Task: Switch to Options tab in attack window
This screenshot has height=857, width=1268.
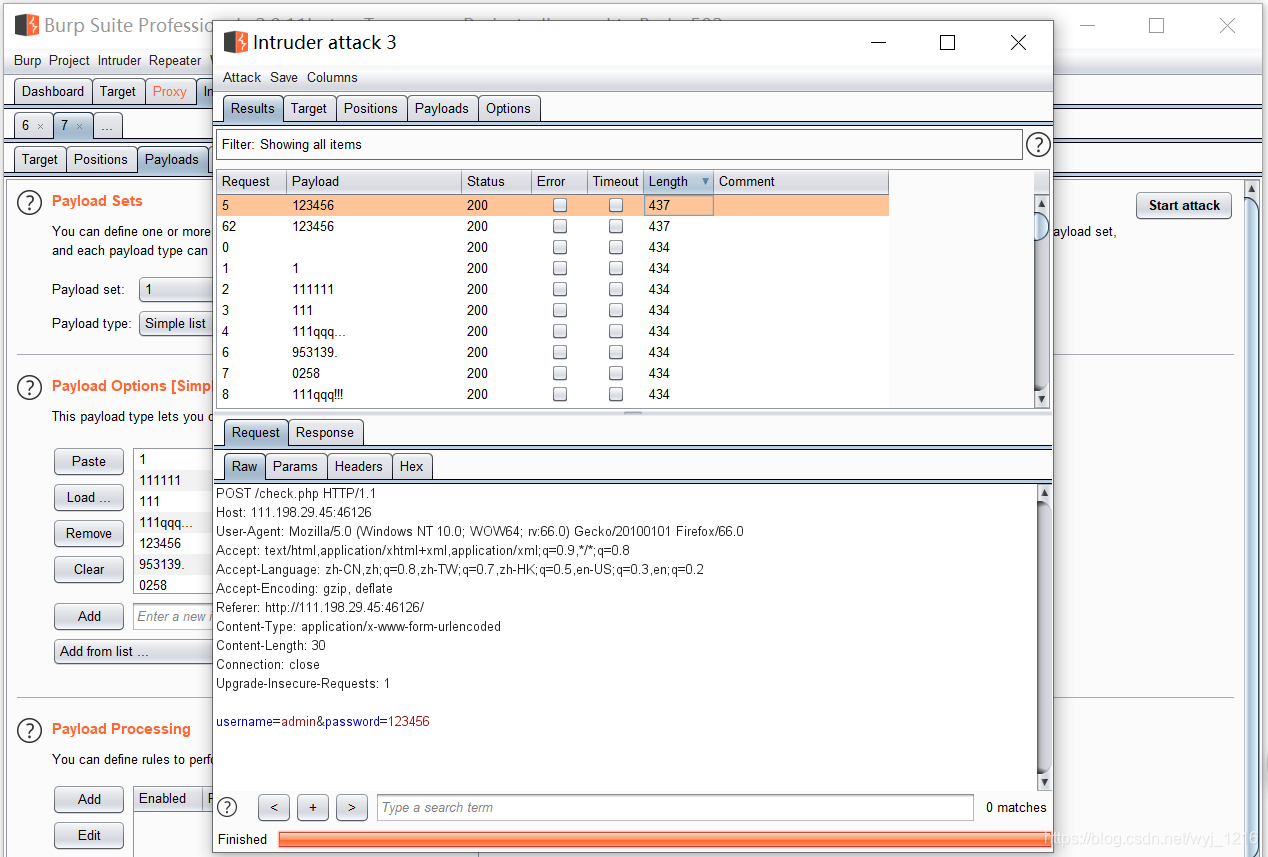Action: point(509,108)
